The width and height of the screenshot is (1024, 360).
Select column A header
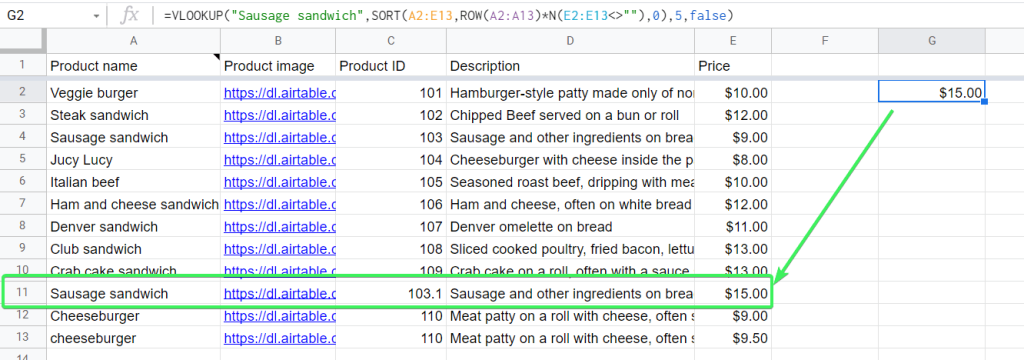coord(133,41)
